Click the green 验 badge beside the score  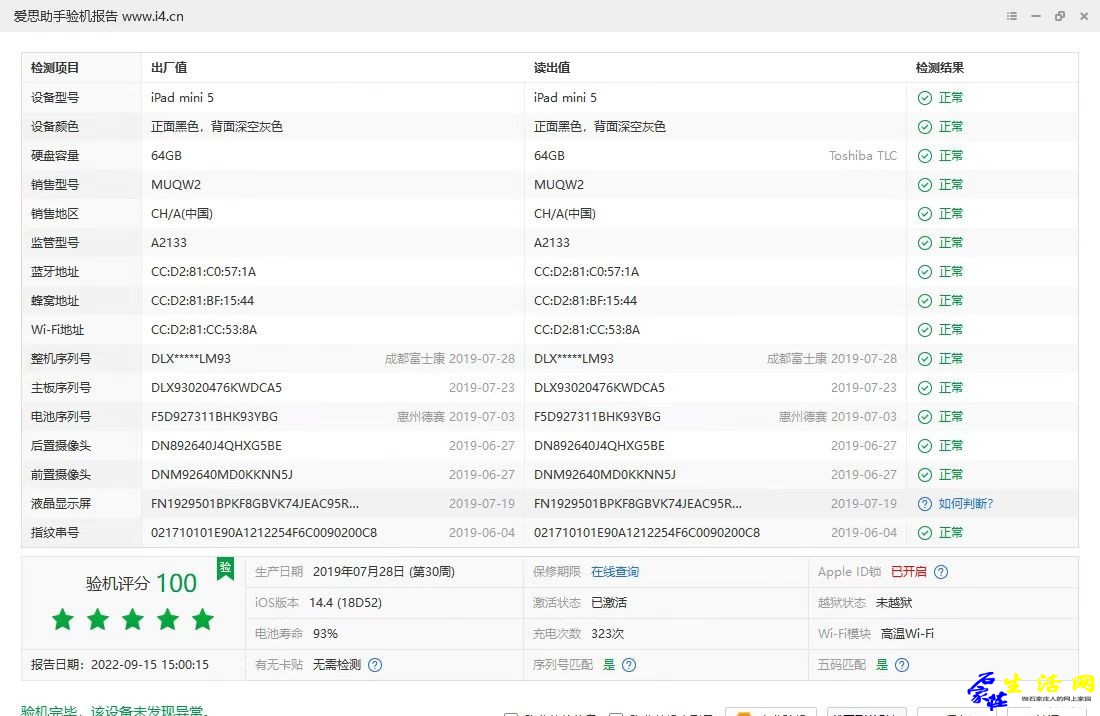click(225, 569)
